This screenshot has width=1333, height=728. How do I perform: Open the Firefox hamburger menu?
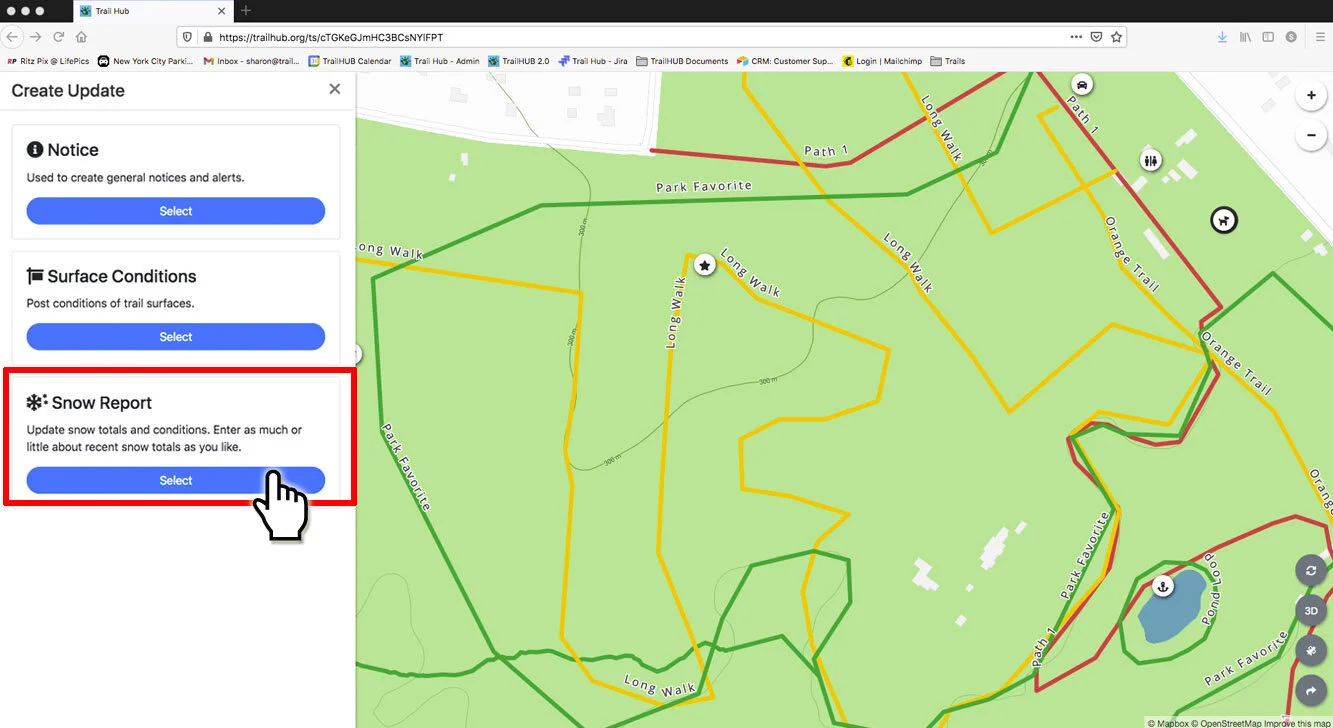pos(1320,37)
